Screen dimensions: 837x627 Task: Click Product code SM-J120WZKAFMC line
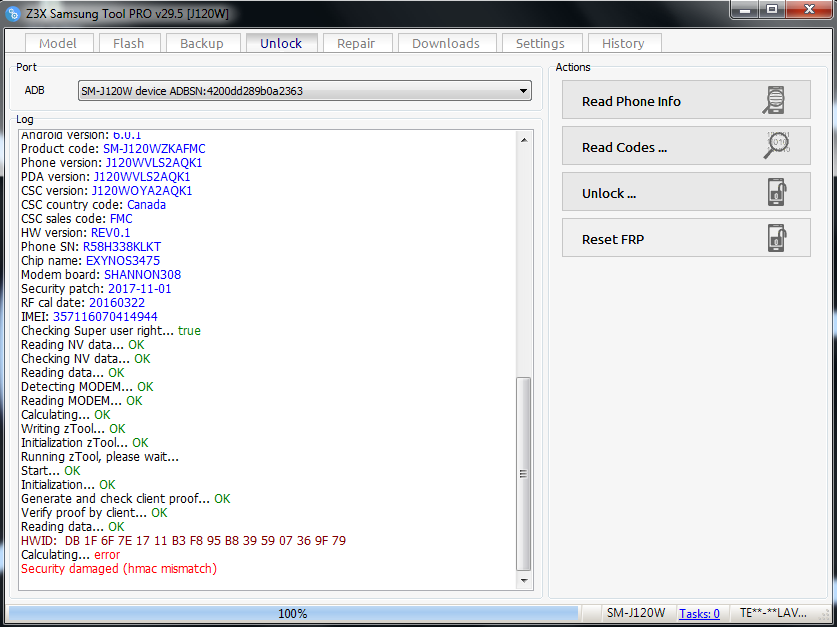click(x=113, y=149)
